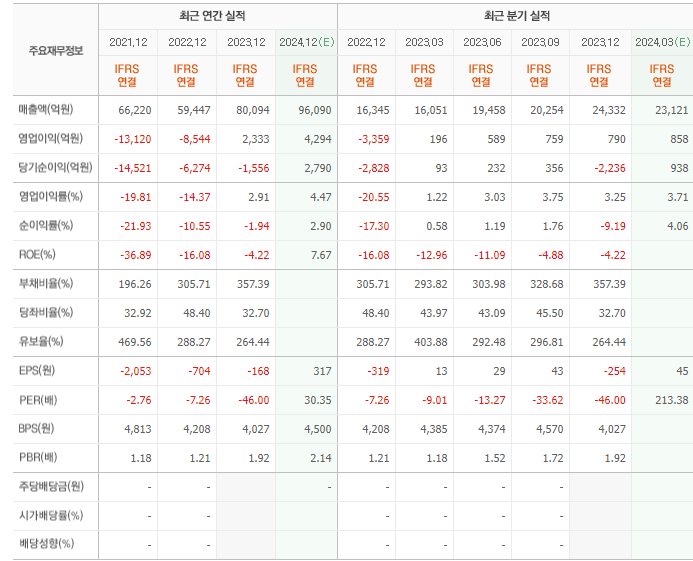Click the -36.89 ROE value
The width and height of the screenshot is (693, 561).
(x=136, y=256)
